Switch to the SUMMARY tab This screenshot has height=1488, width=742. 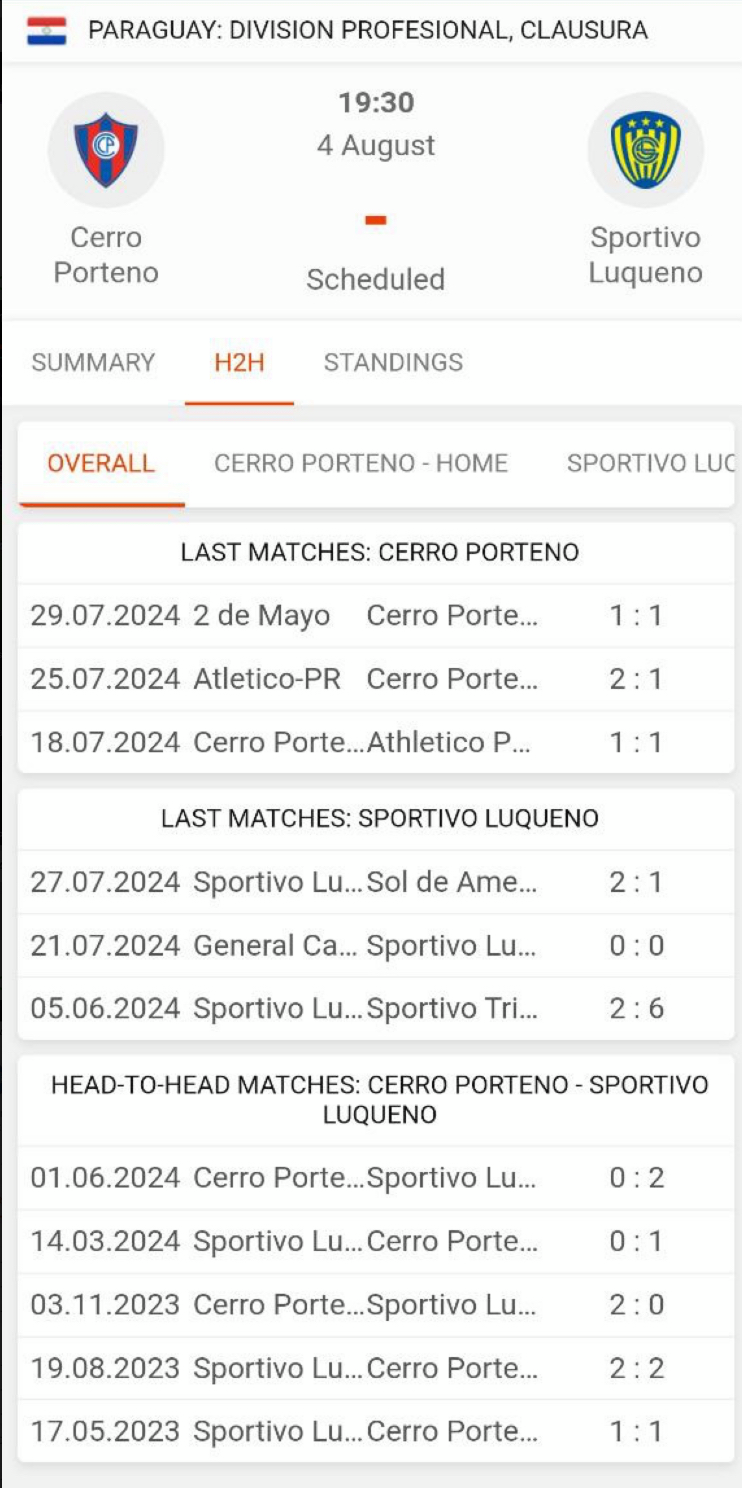(93, 362)
